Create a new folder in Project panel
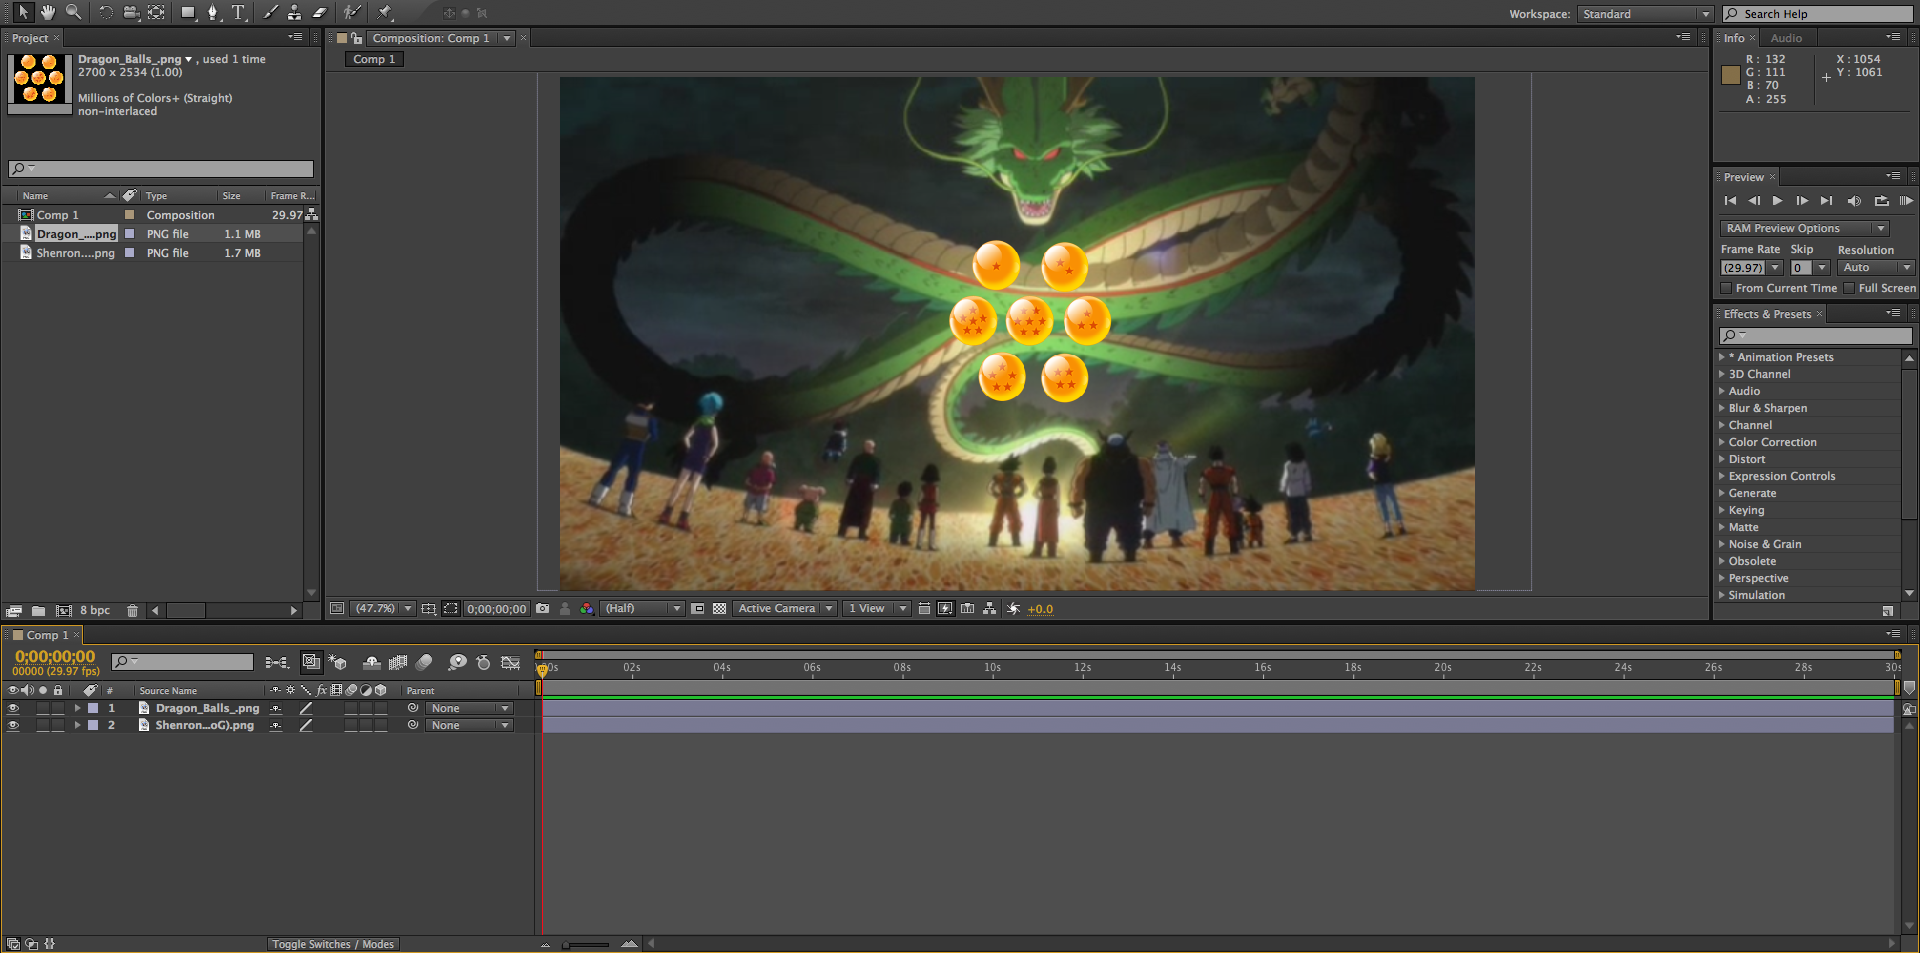The height and width of the screenshot is (953, 1920). click(38, 610)
